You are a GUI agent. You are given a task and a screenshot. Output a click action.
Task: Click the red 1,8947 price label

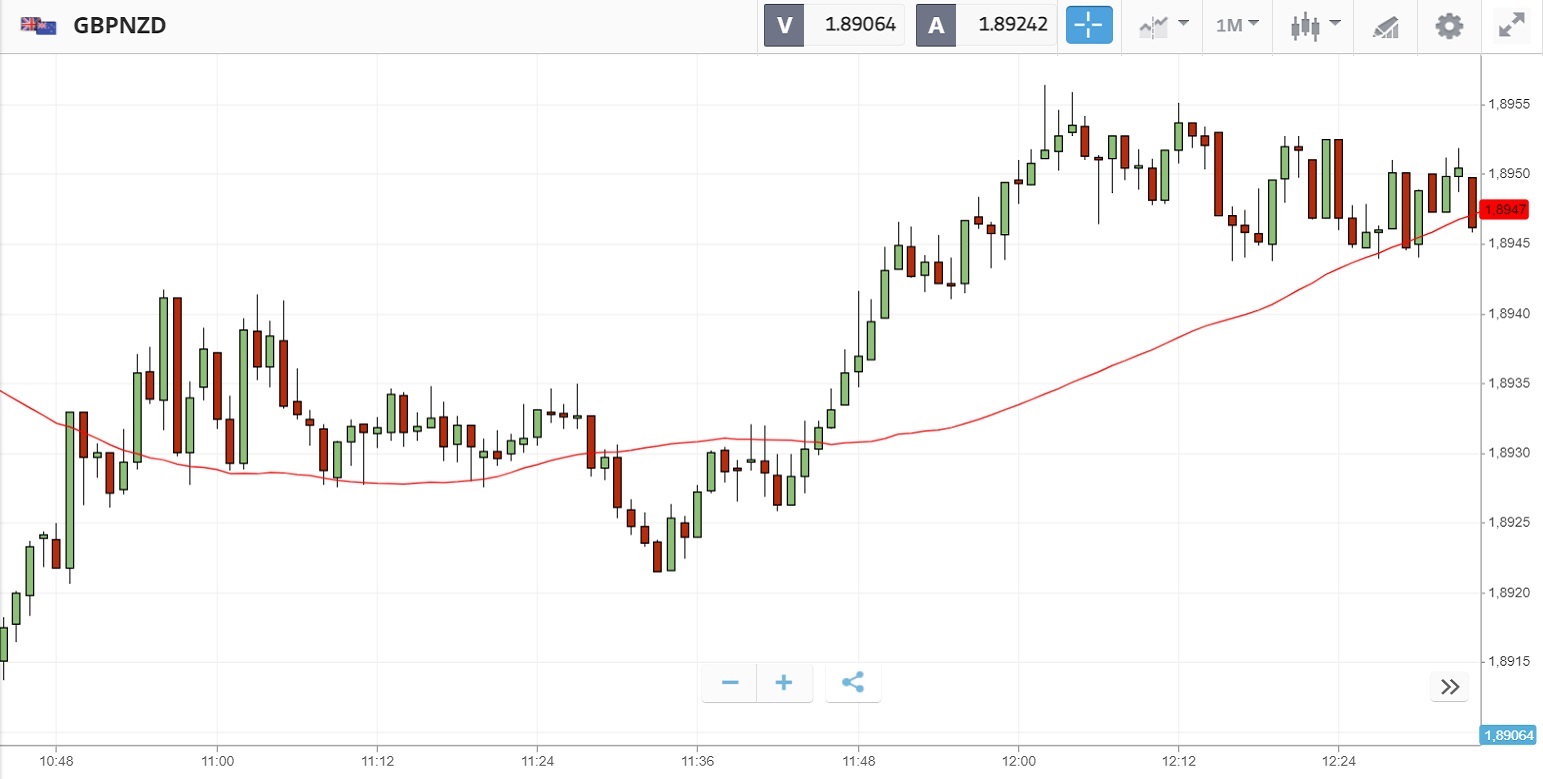click(1505, 209)
